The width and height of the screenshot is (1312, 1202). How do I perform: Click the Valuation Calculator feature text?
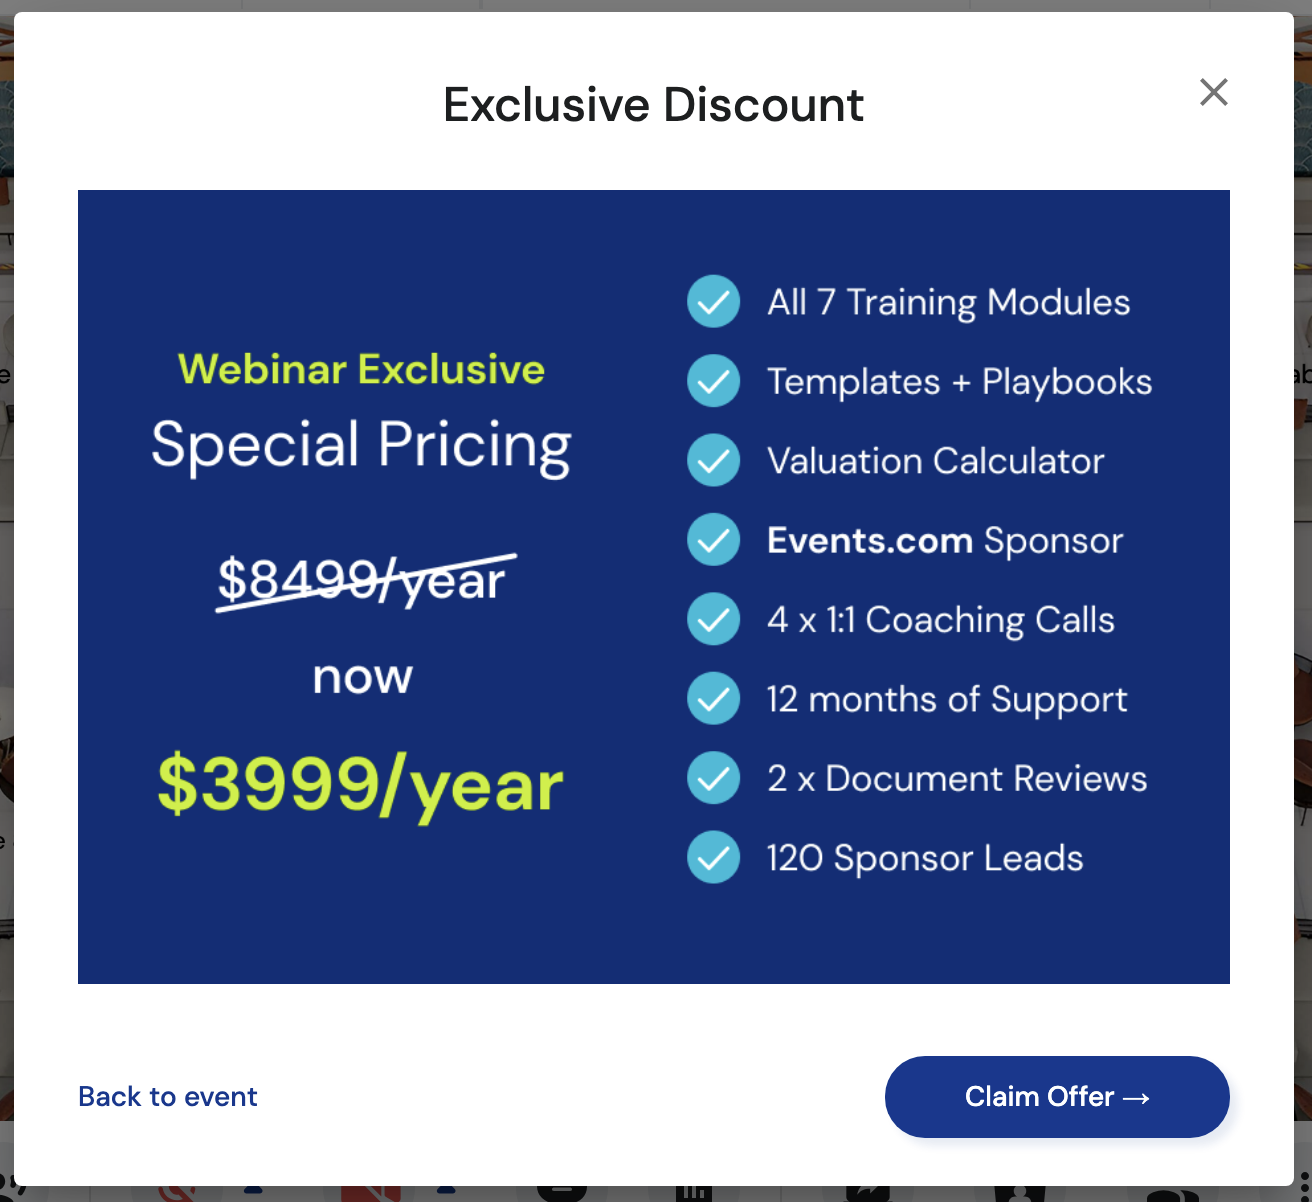(x=935, y=461)
